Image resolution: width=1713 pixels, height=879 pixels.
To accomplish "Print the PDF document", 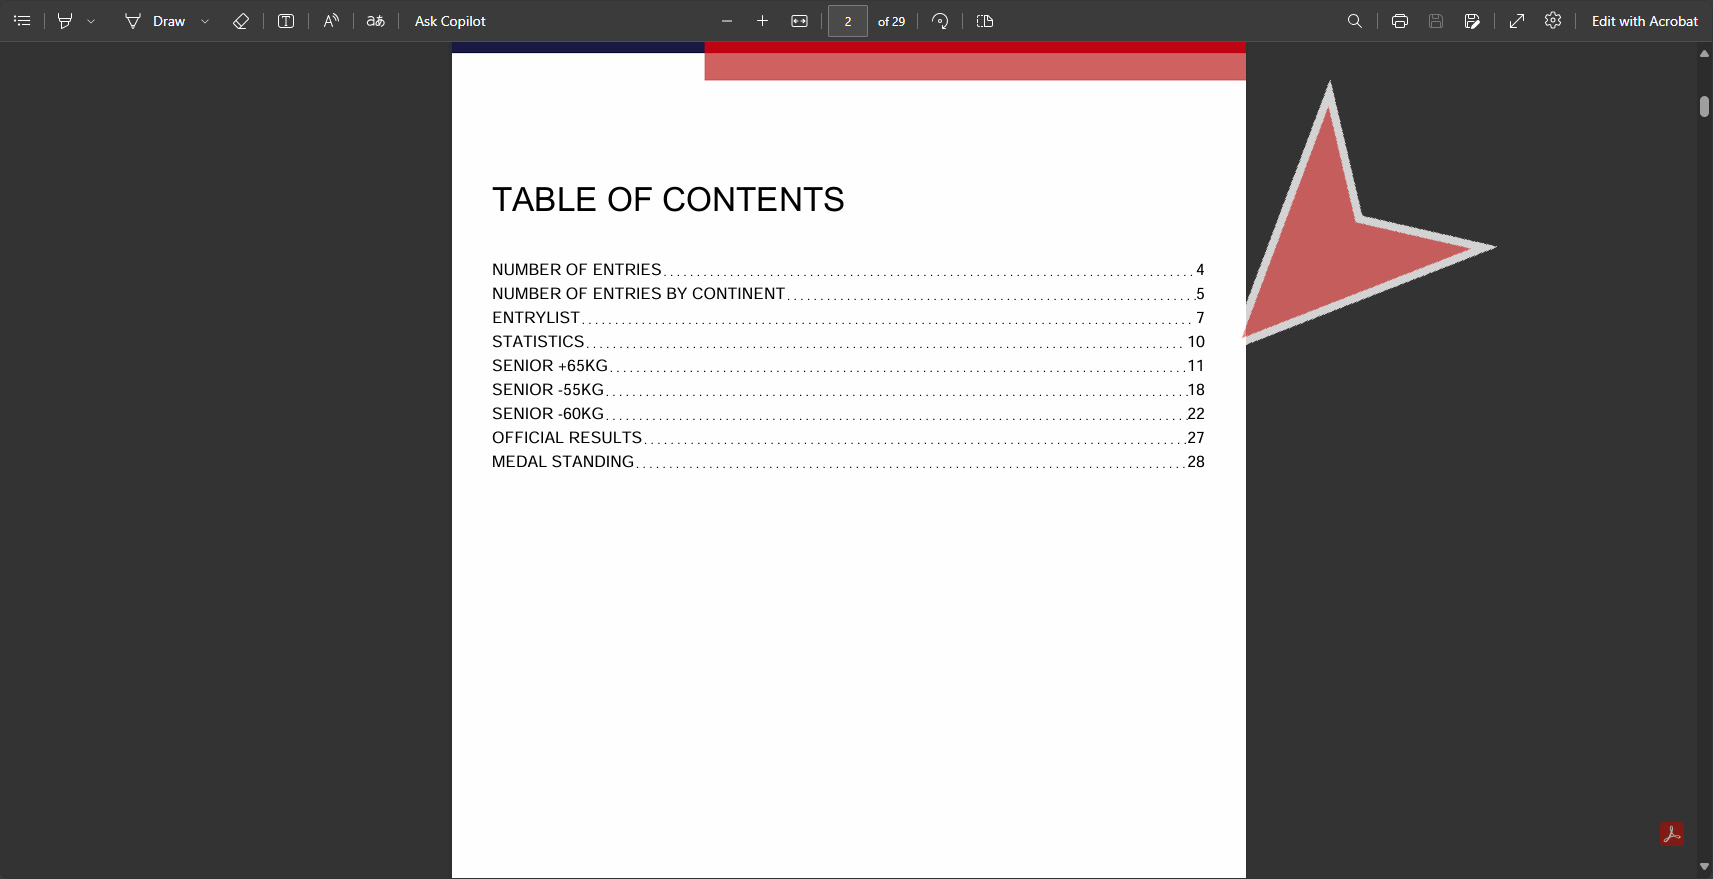I will [1400, 21].
